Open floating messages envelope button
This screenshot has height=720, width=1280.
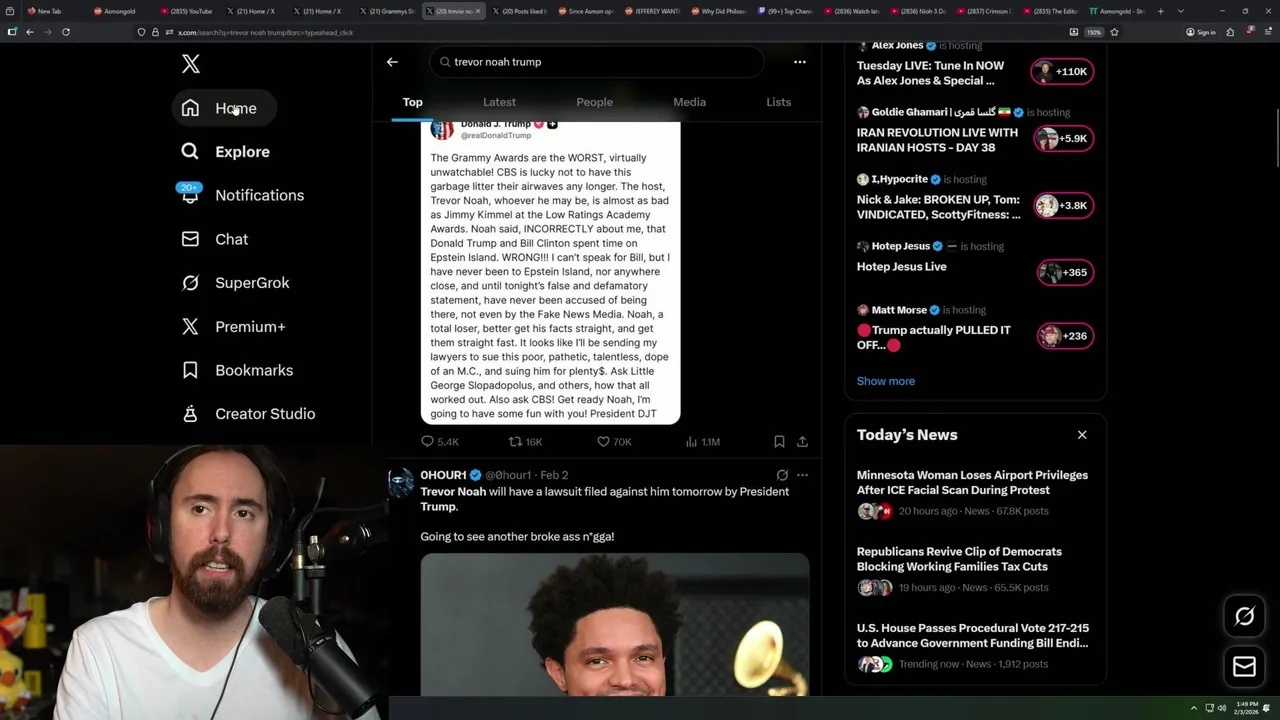click(x=1244, y=667)
